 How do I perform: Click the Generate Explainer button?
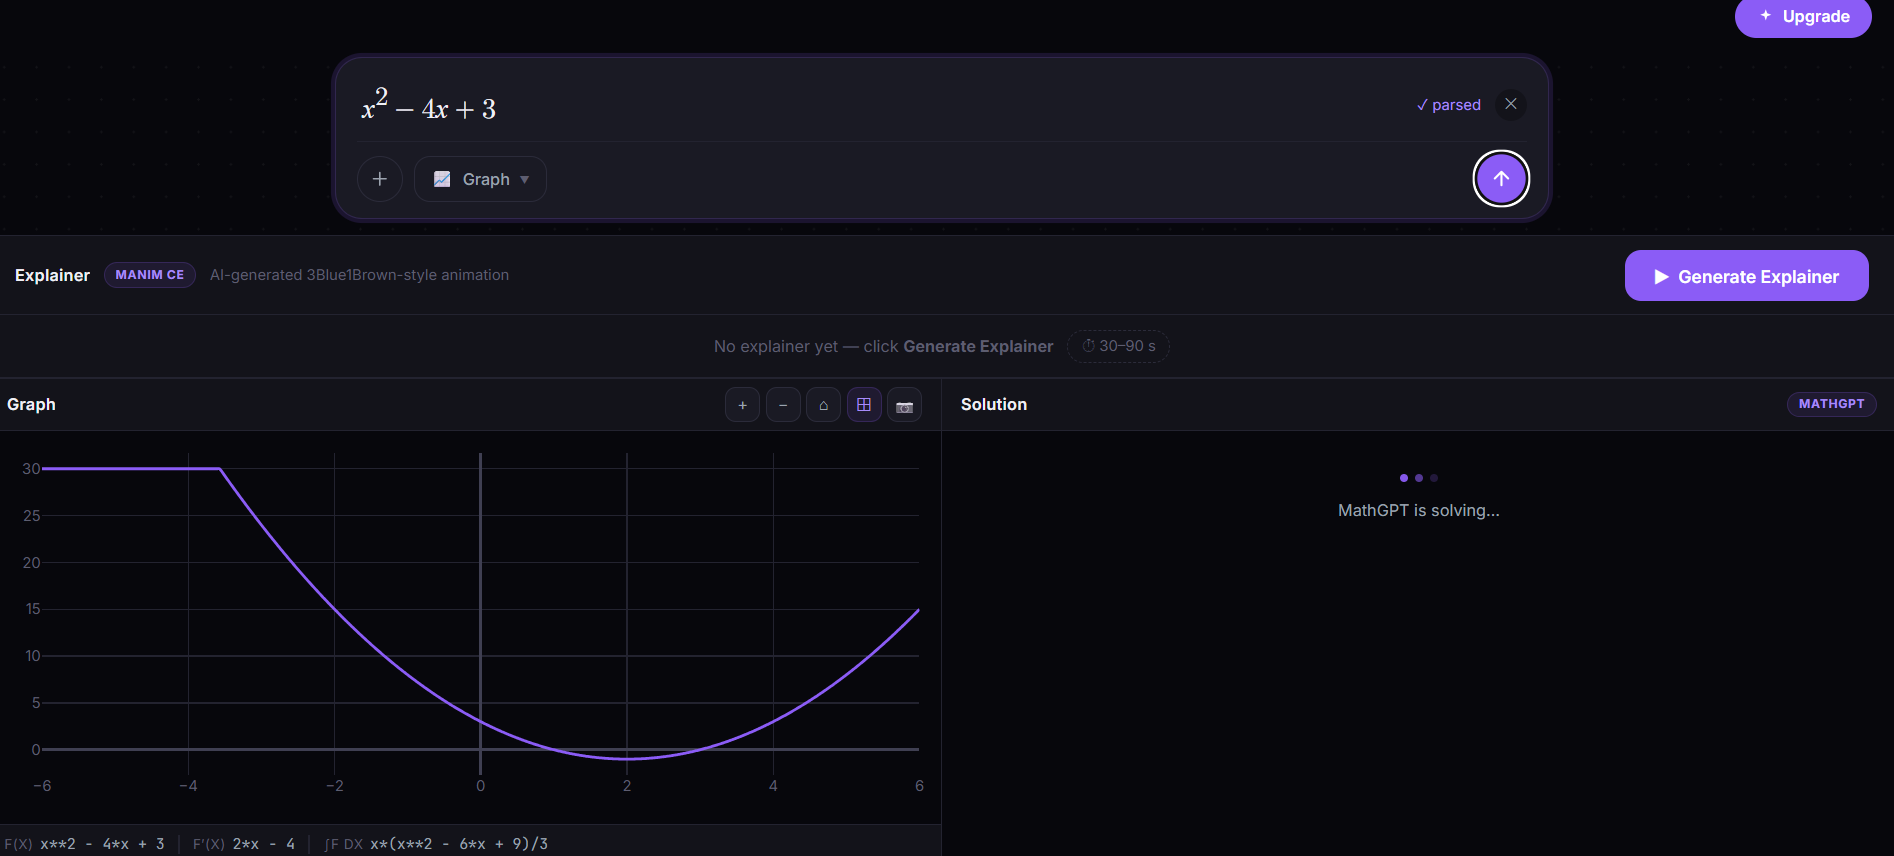(1746, 276)
